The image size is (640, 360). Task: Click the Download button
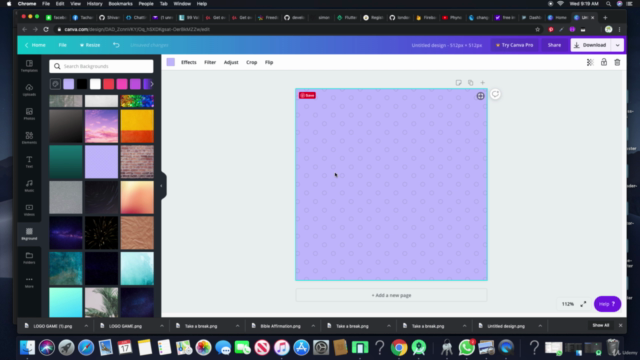coord(591,45)
